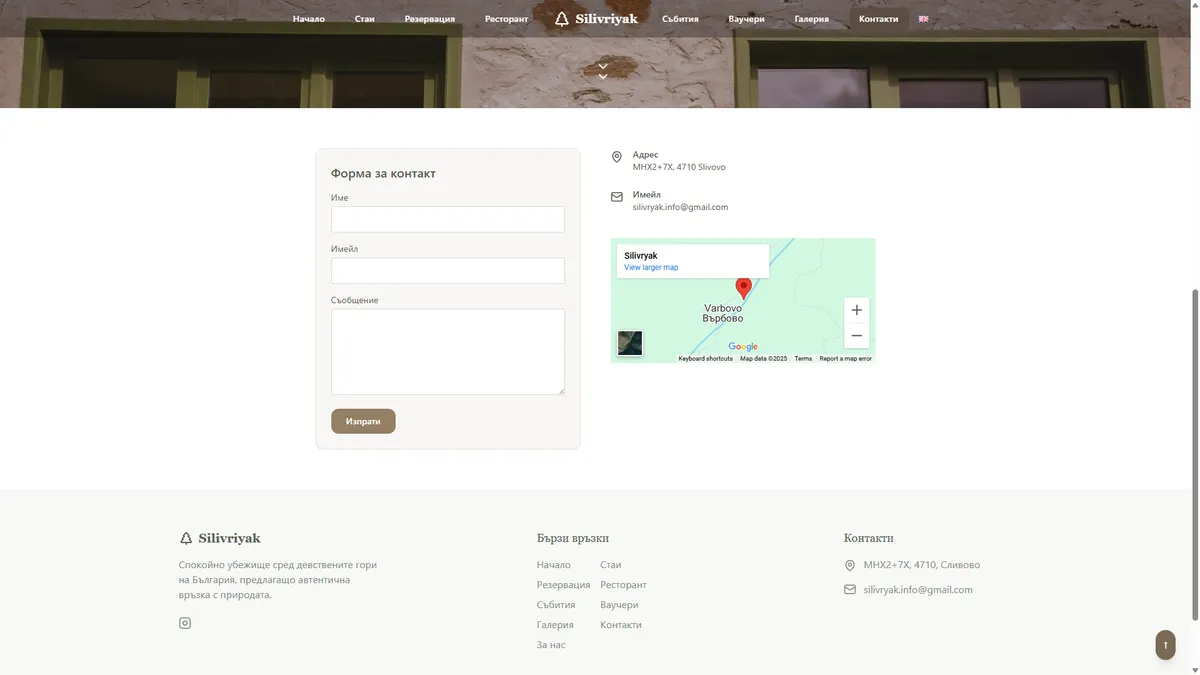
Task: Click the Silivriyak bell logo in header
Action: [596, 19]
